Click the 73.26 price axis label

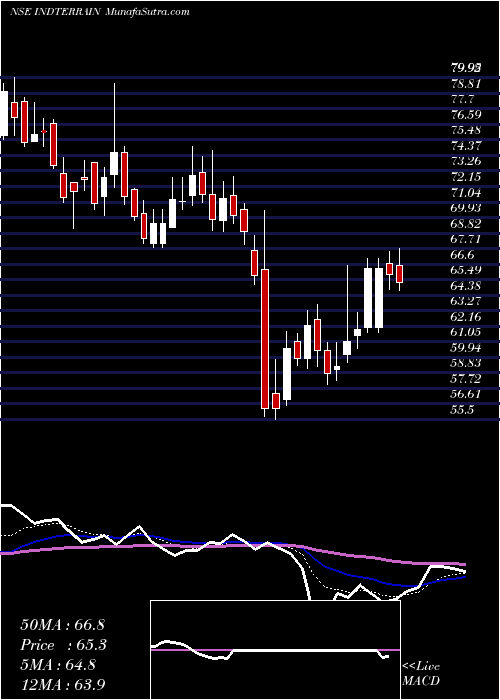pyautogui.click(x=464, y=162)
